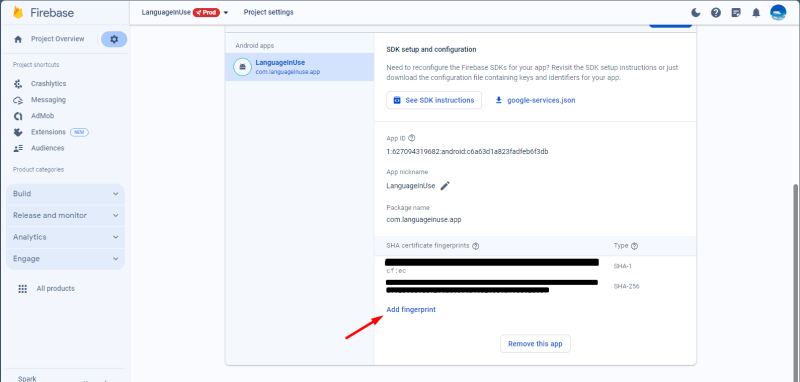Screen dimensions: 800x382
Task: Open the user account avatar
Action: point(778,13)
